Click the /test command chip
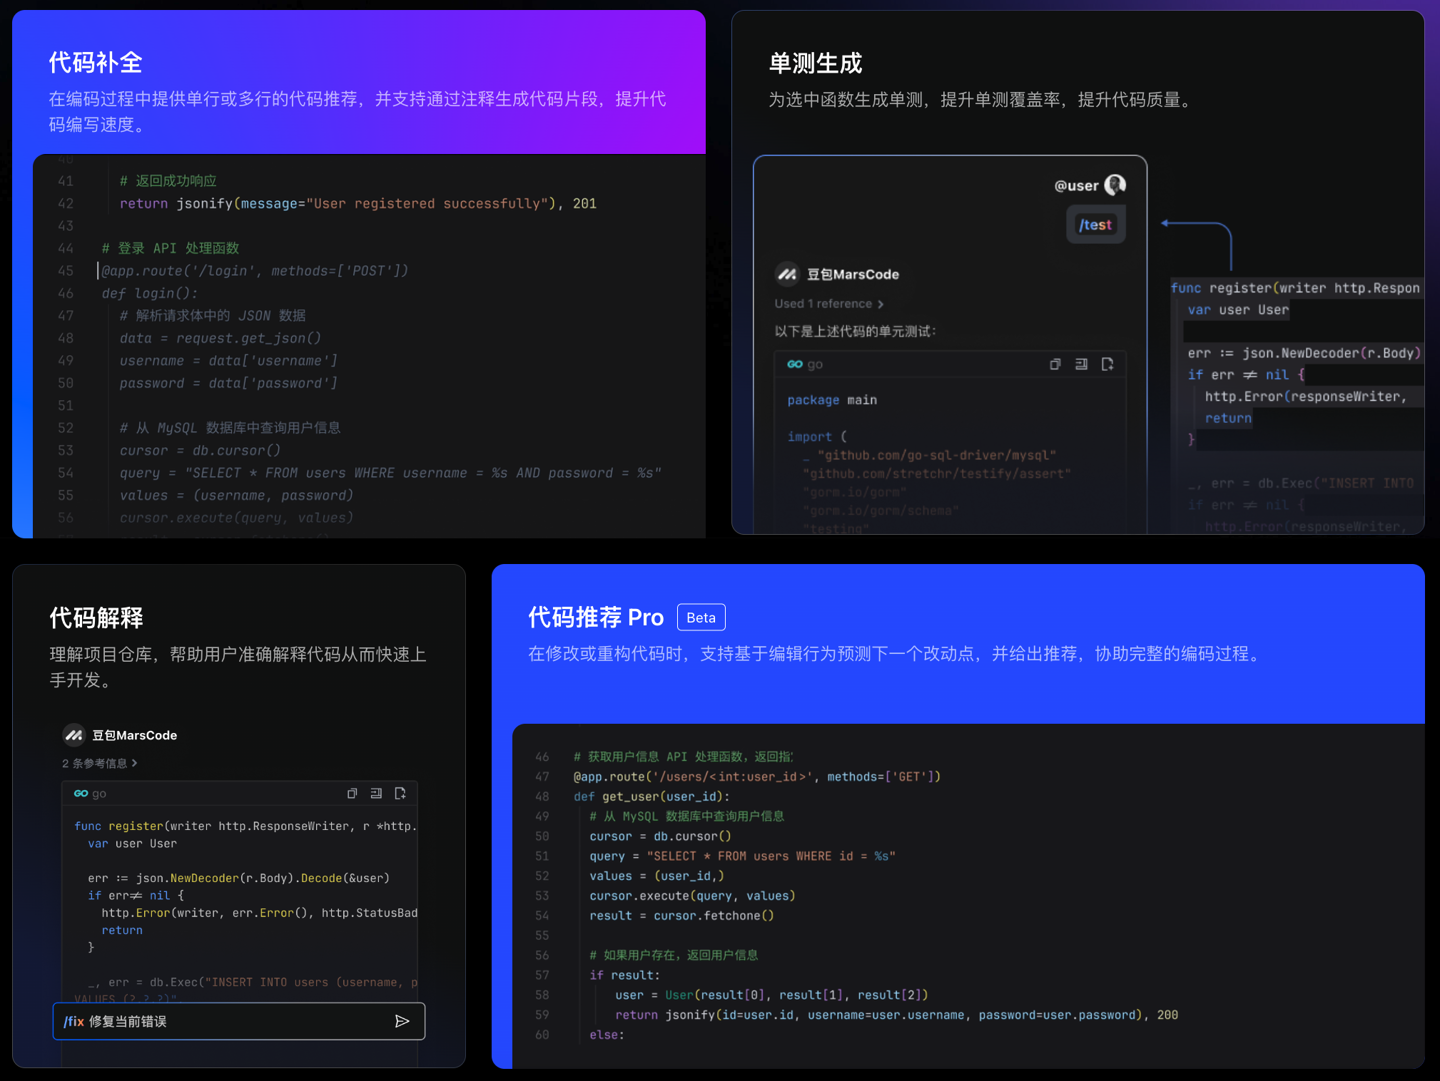Image resolution: width=1440 pixels, height=1081 pixels. coord(1095,224)
